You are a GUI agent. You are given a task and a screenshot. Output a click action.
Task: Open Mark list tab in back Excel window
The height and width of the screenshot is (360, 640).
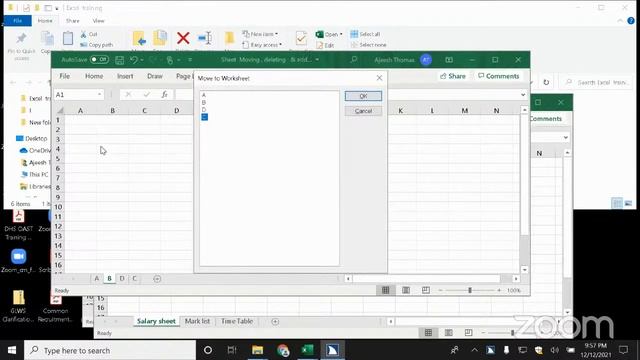197,322
